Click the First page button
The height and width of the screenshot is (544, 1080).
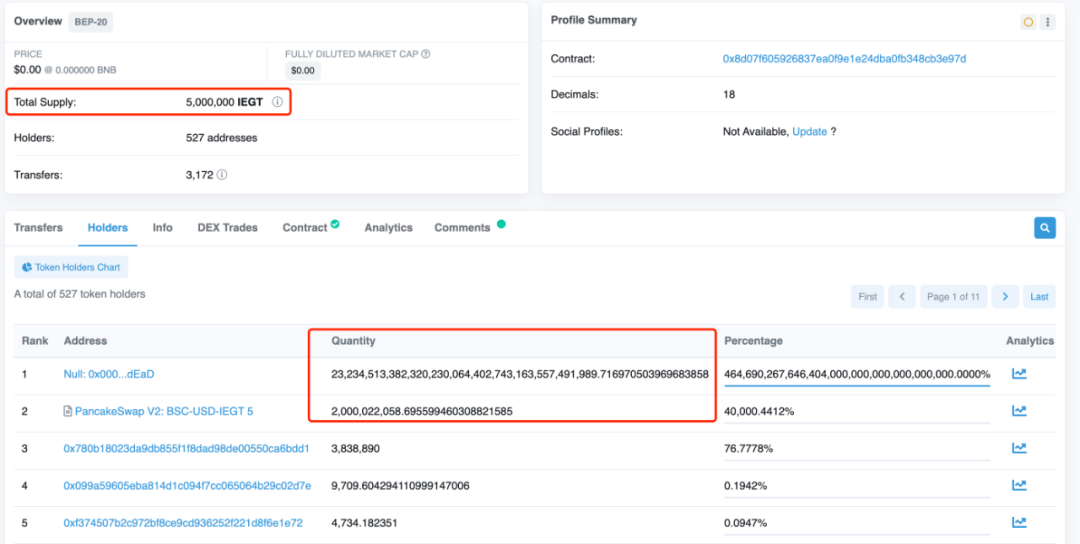pos(868,297)
